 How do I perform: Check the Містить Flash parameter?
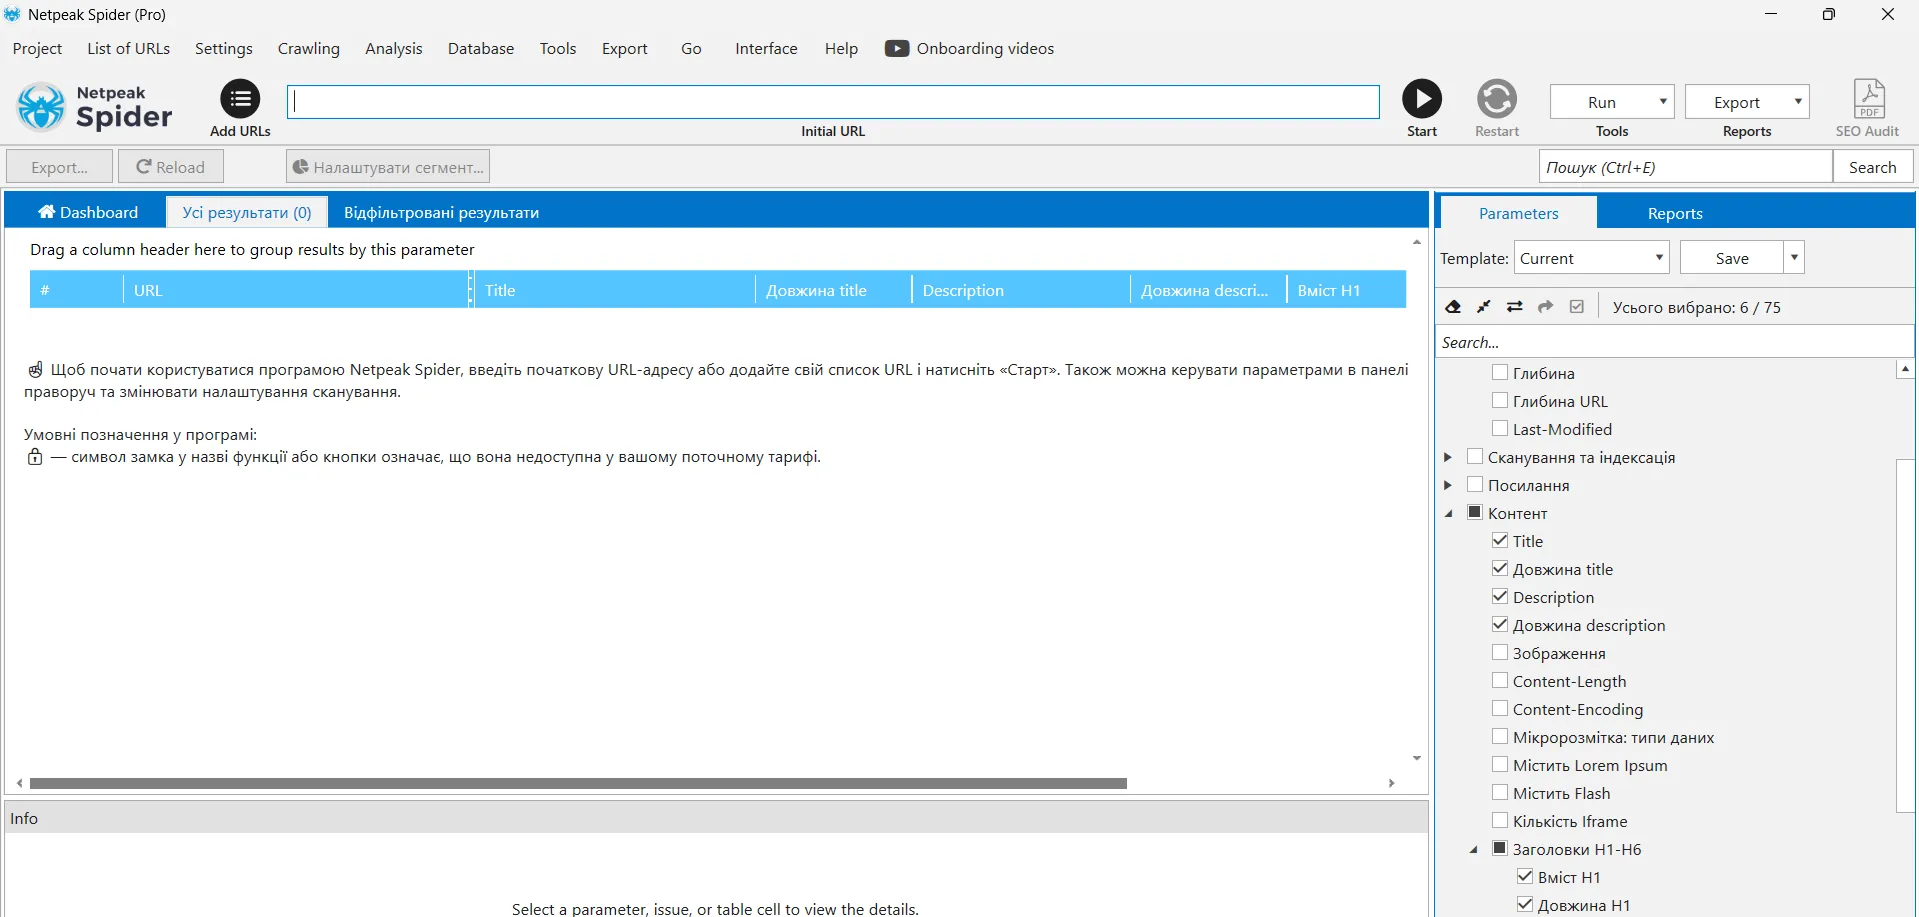1500,792
